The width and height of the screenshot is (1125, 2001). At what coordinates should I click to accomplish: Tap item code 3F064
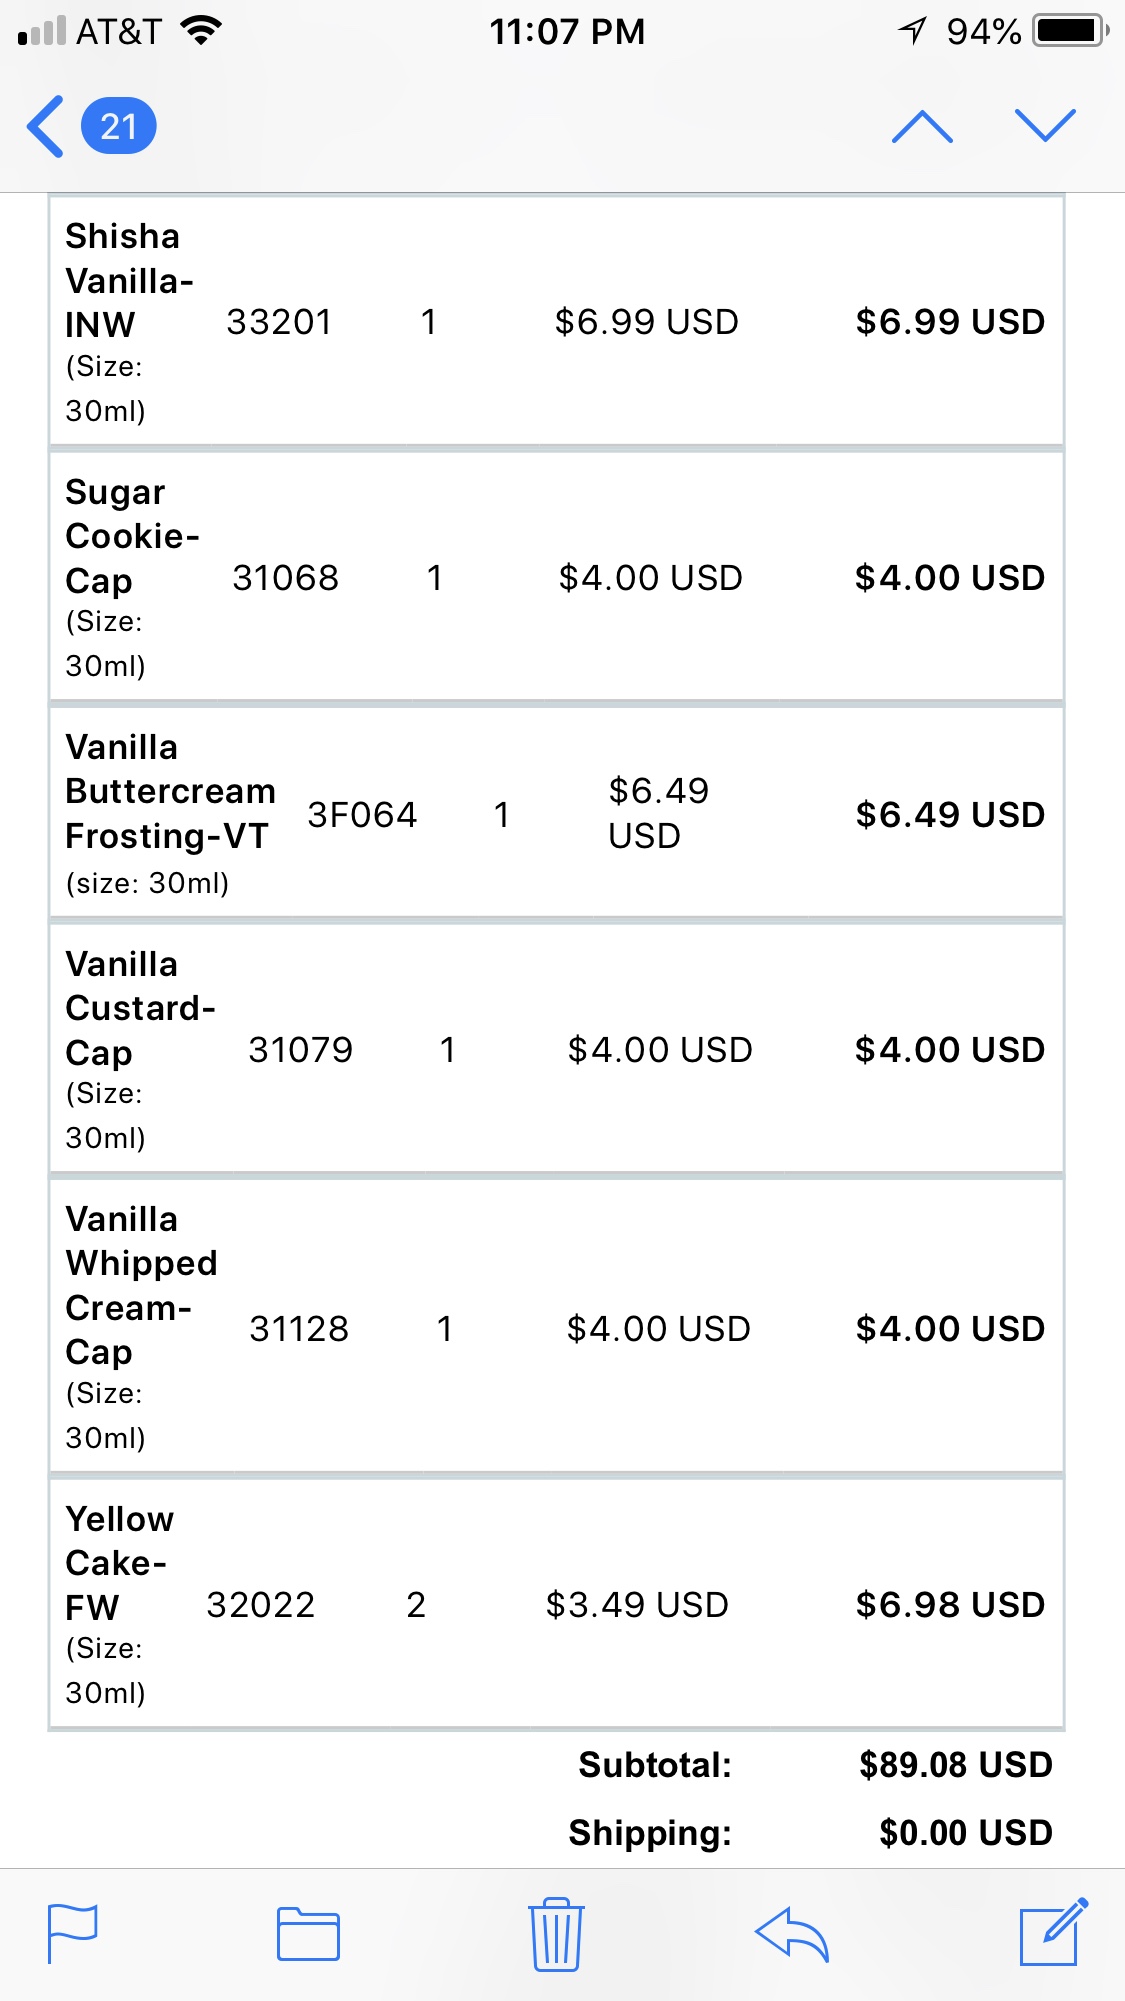pyautogui.click(x=362, y=815)
